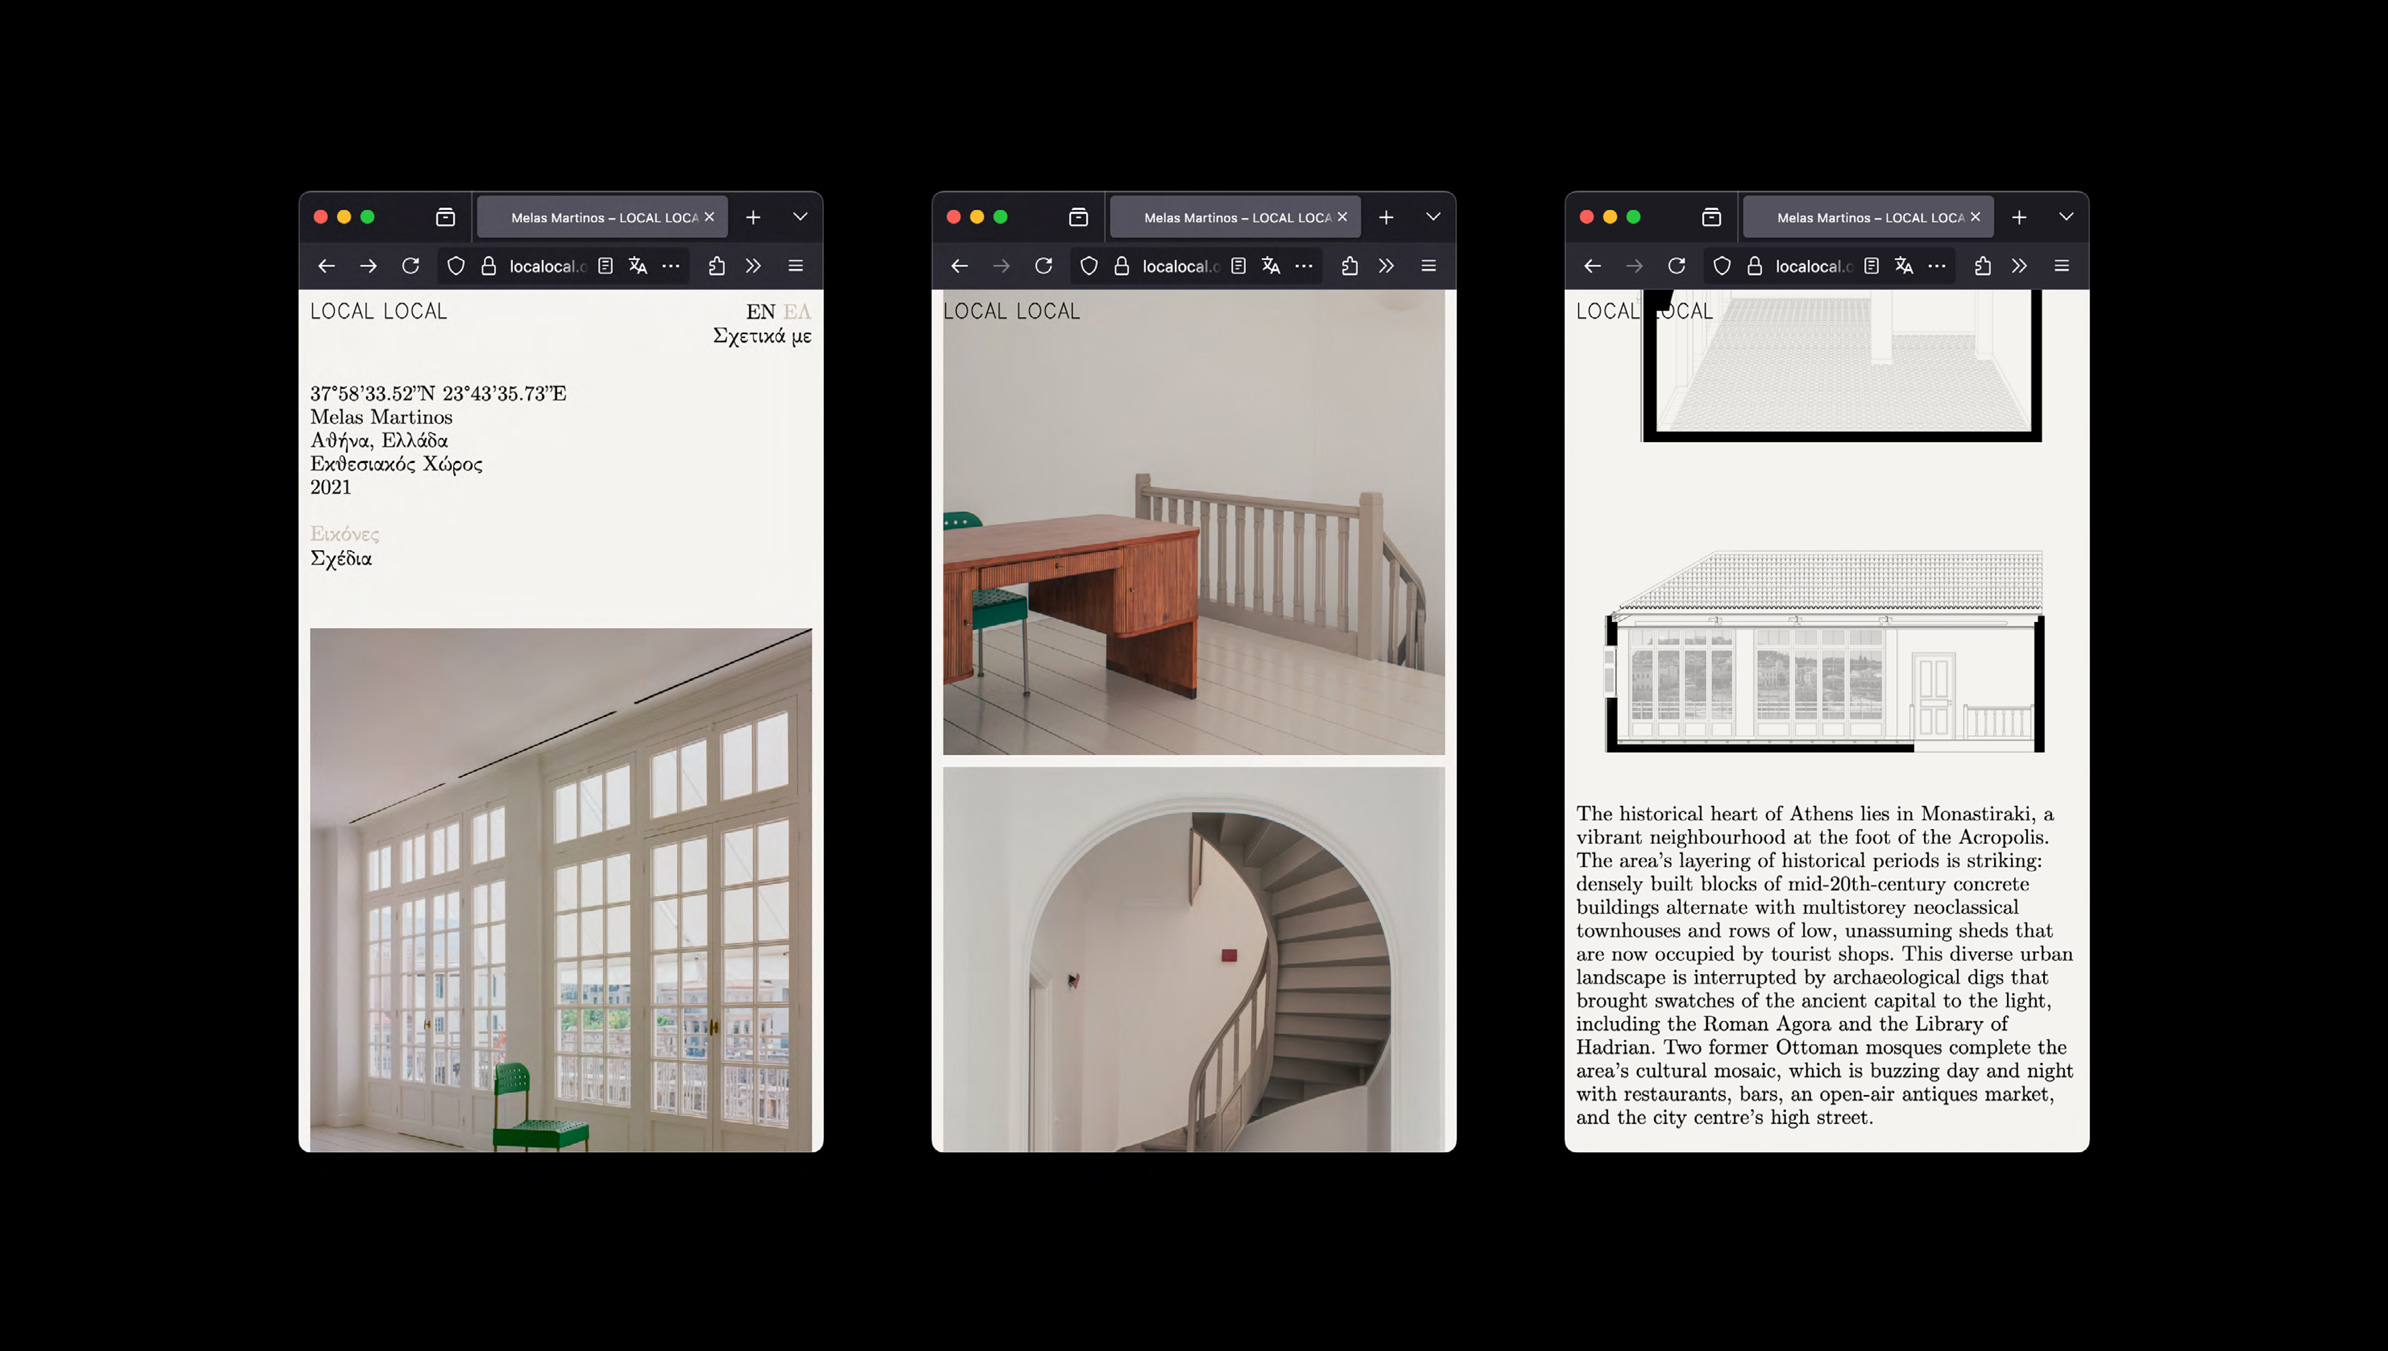Switch language to ΕΛ on left page

click(797, 312)
